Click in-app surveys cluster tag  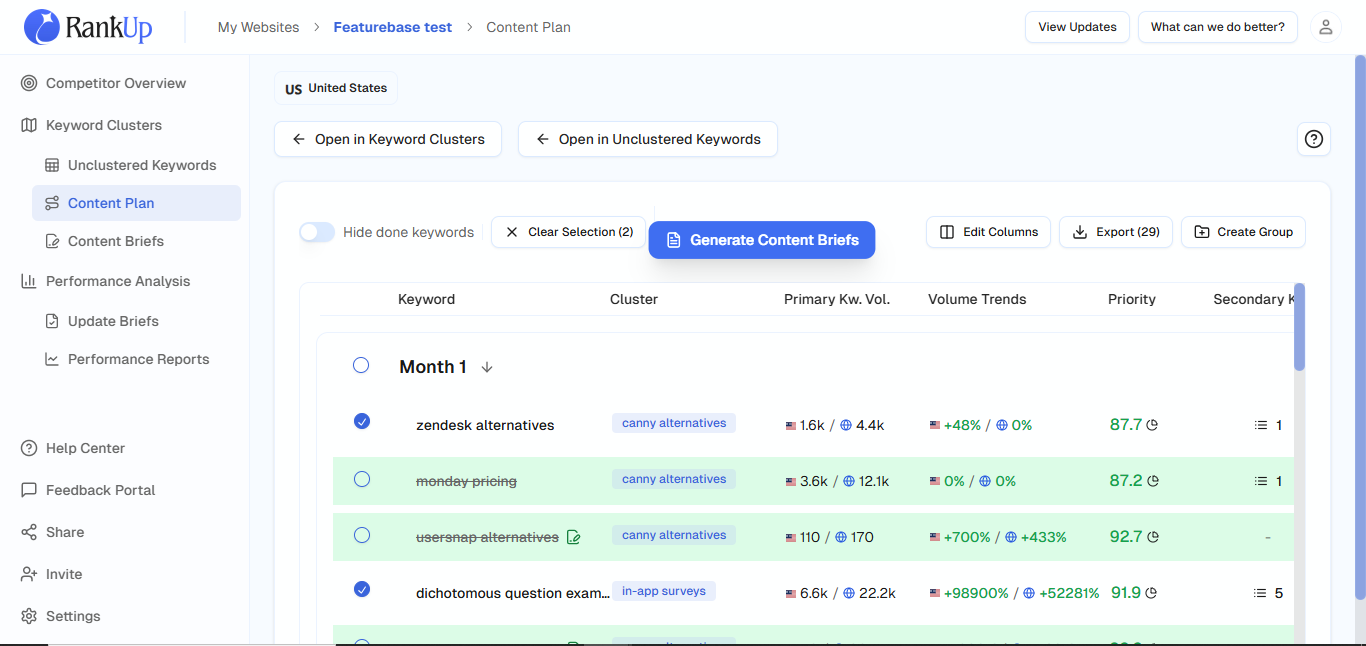coord(664,591)
